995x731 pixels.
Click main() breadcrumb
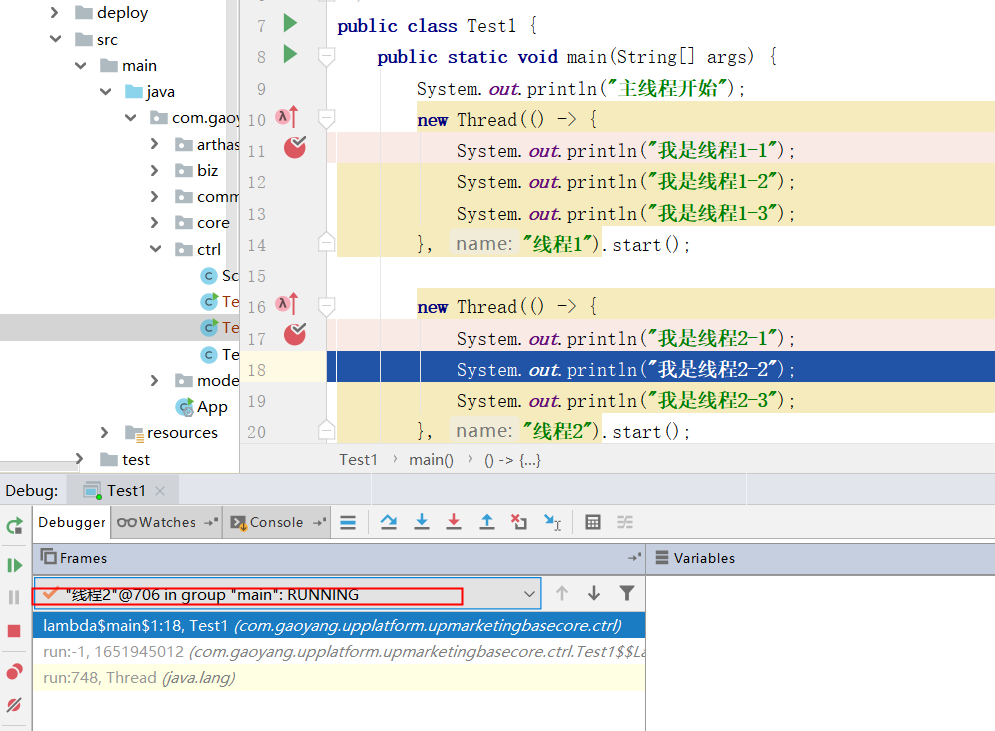pyautogui.click(x=431, y=459)
